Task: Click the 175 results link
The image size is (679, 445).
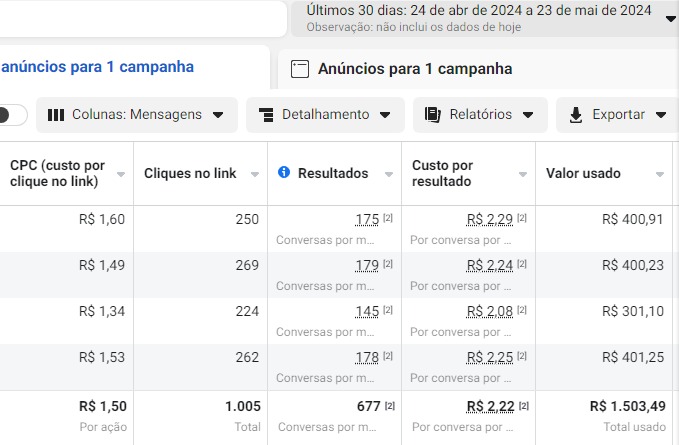Action: [367, 219]
